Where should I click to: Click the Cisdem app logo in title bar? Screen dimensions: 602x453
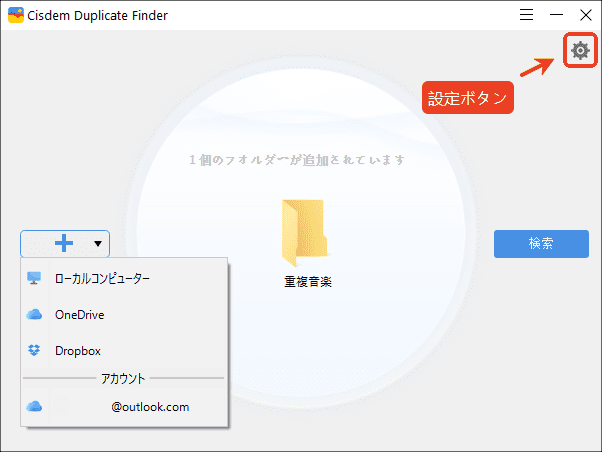tap(16, 15)
